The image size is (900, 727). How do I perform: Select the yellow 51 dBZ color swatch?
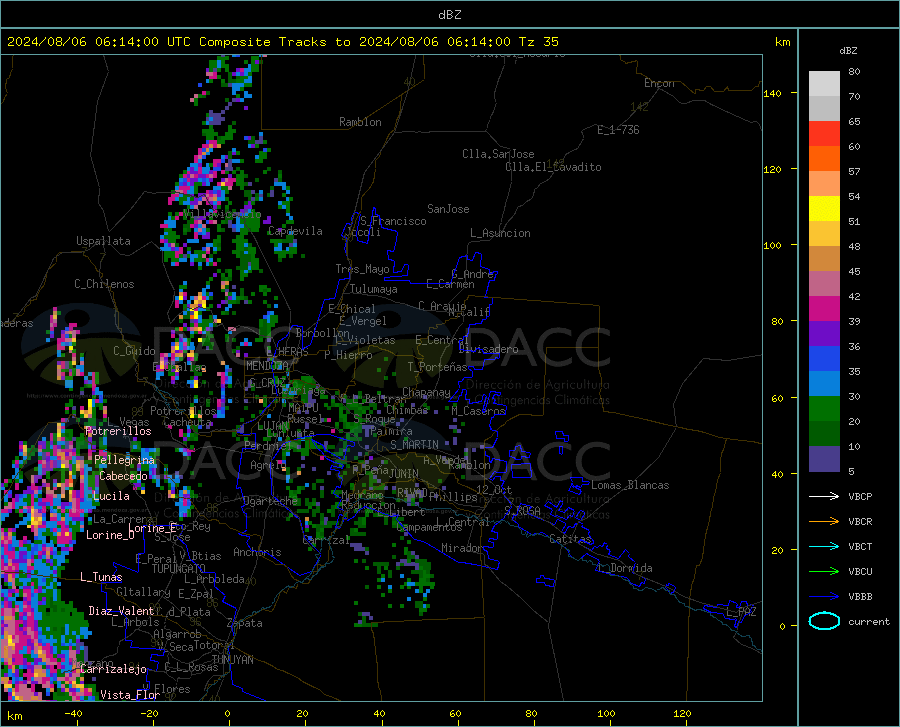824,209
